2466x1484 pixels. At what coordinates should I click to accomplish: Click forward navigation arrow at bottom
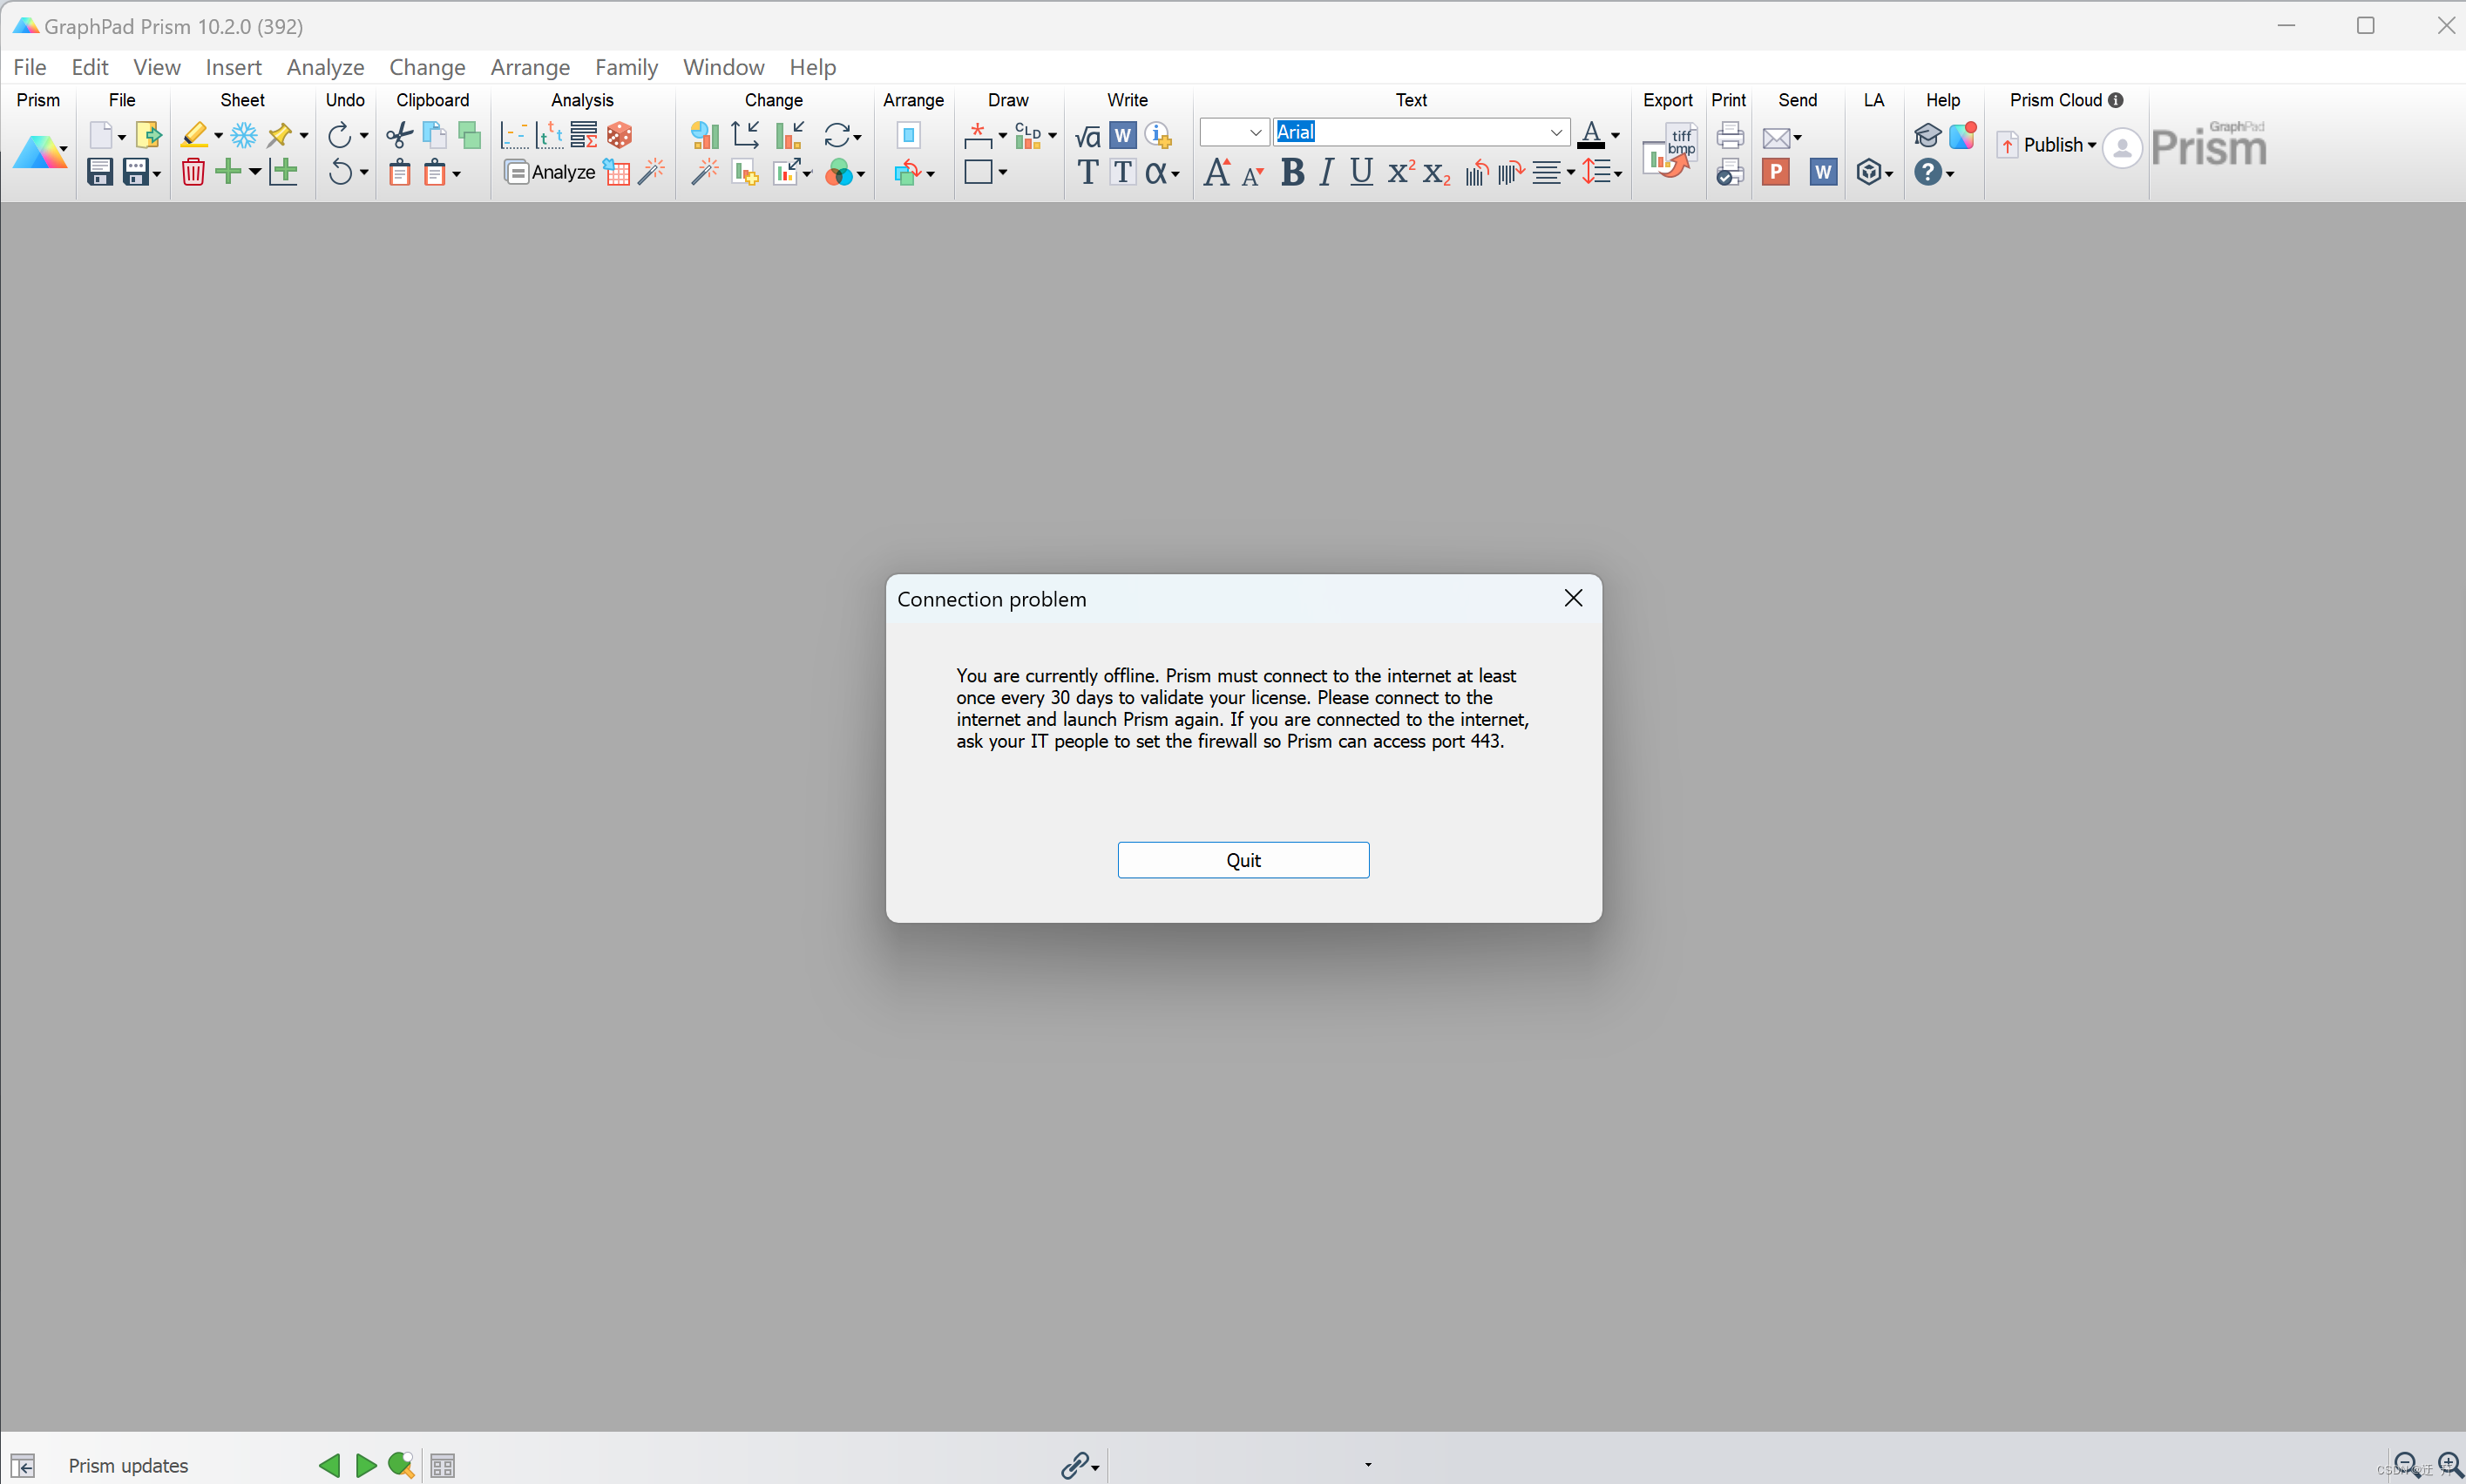364,1465
